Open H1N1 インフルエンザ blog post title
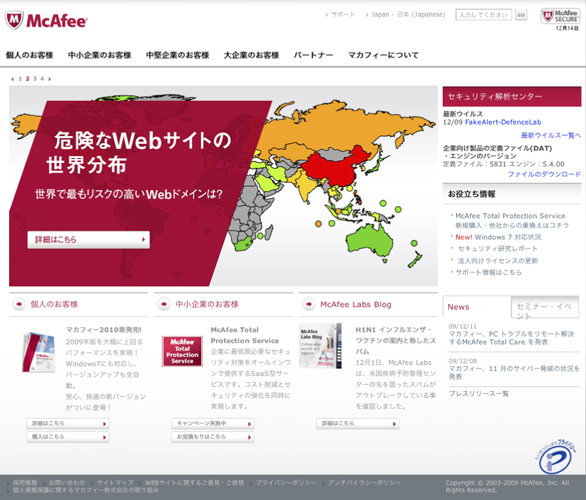This screenshot has height=500, width=586. click(x=395, y=340)
